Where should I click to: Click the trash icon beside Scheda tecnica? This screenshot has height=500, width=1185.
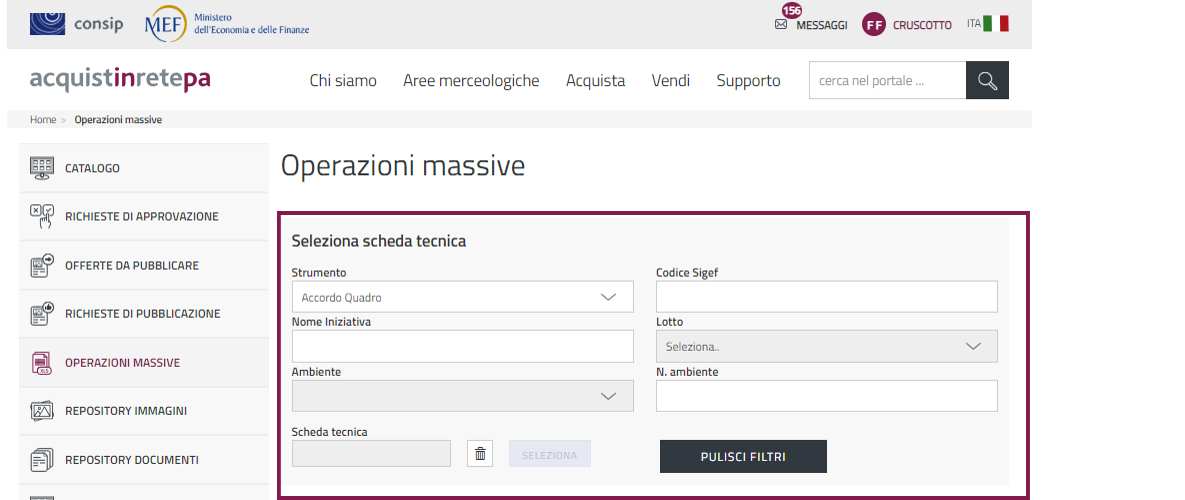click(480, 454)
